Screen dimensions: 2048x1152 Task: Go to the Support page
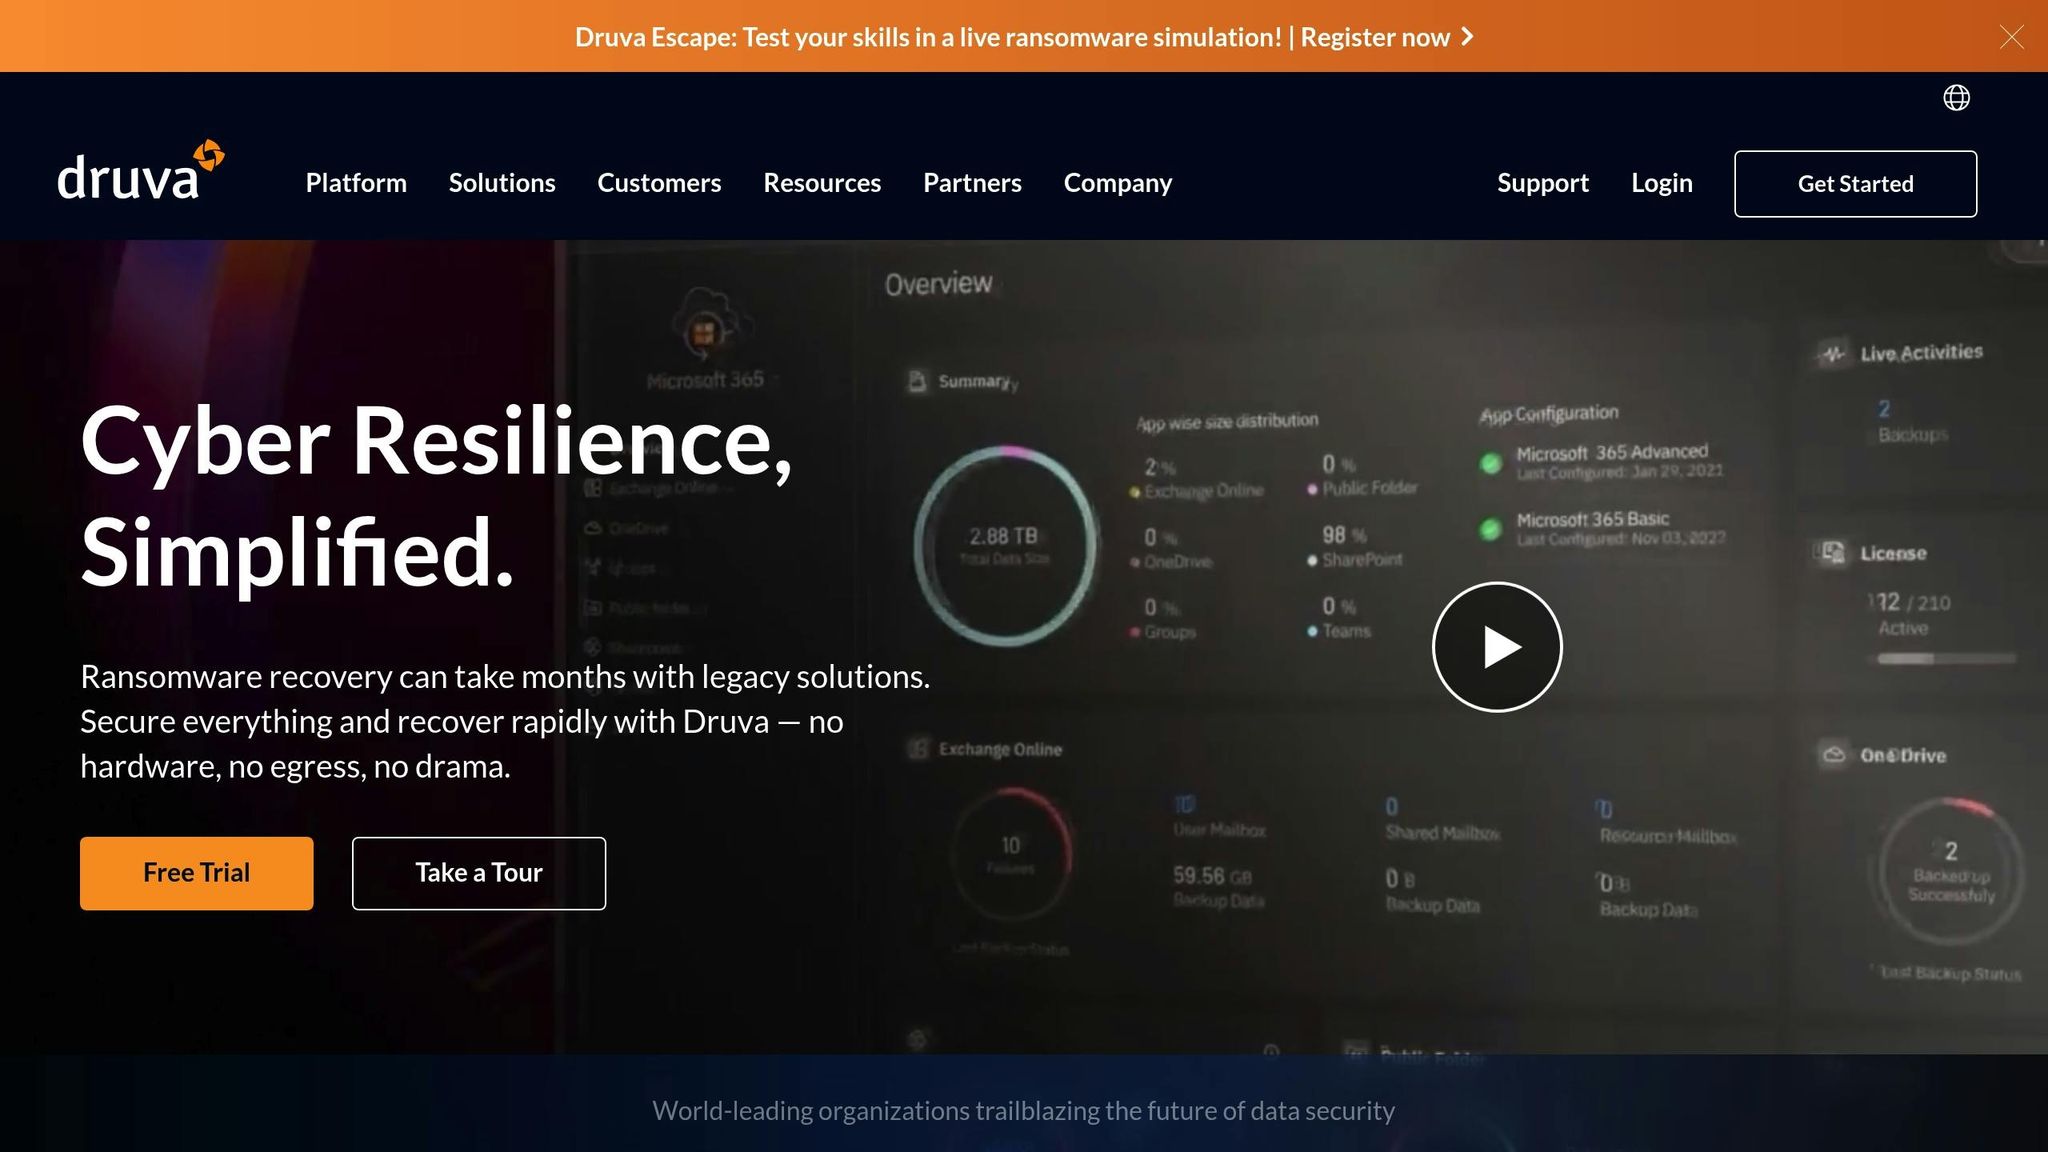pyautogui.click(x=1543, y=183)
